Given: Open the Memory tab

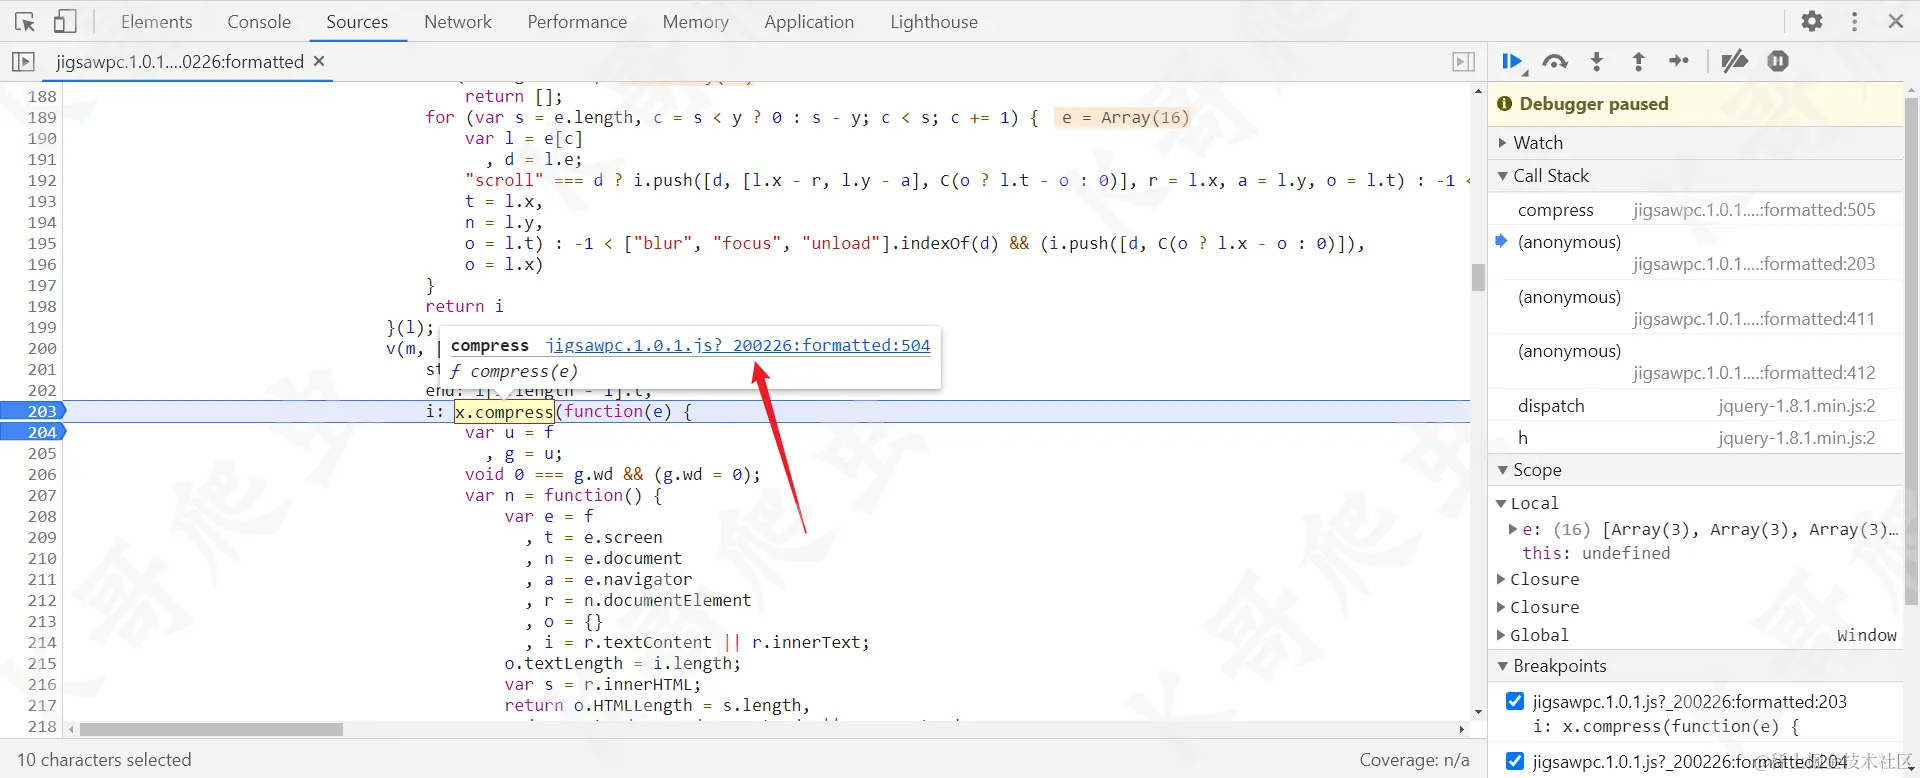Looking at the screenshot, I should coord(695,21).
